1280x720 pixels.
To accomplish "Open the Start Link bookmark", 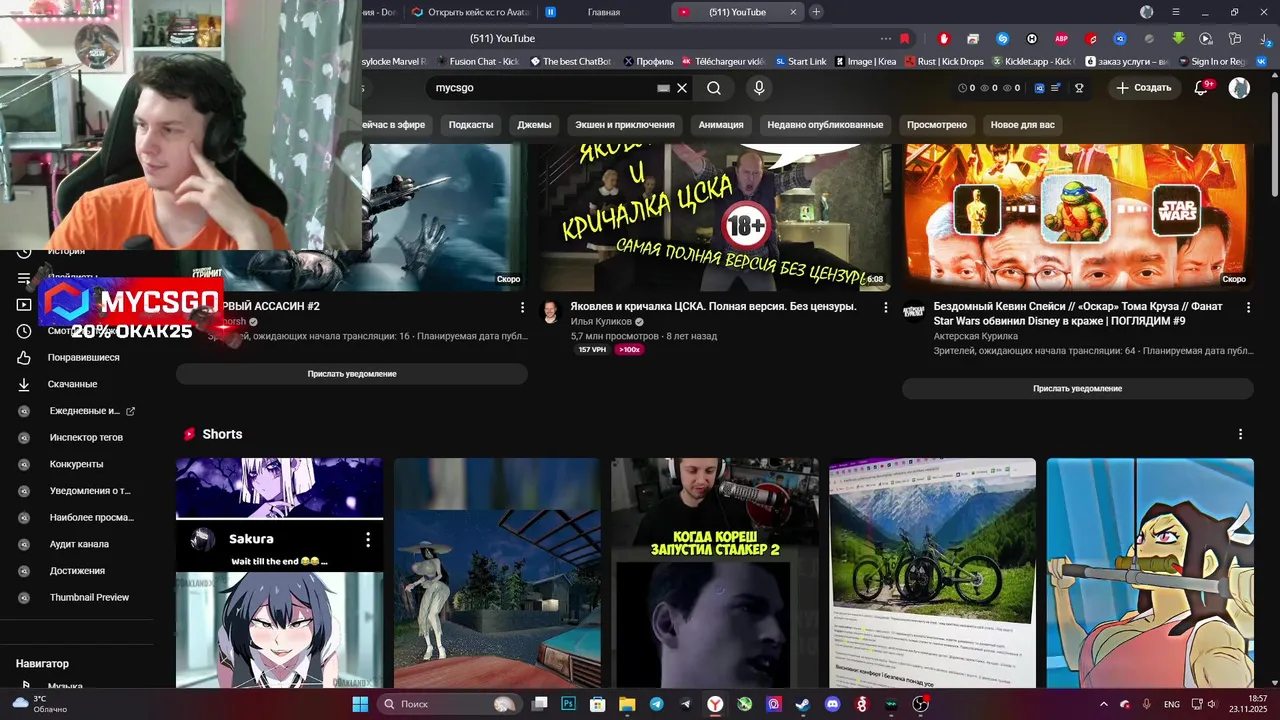I will 801,62.
